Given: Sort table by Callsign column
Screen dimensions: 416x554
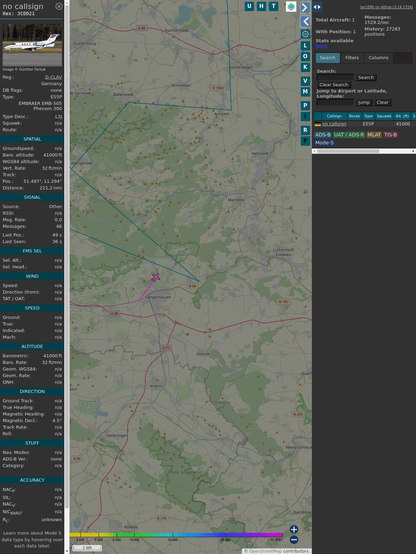Looking at the screenshot, I should [x=334, y=116].
